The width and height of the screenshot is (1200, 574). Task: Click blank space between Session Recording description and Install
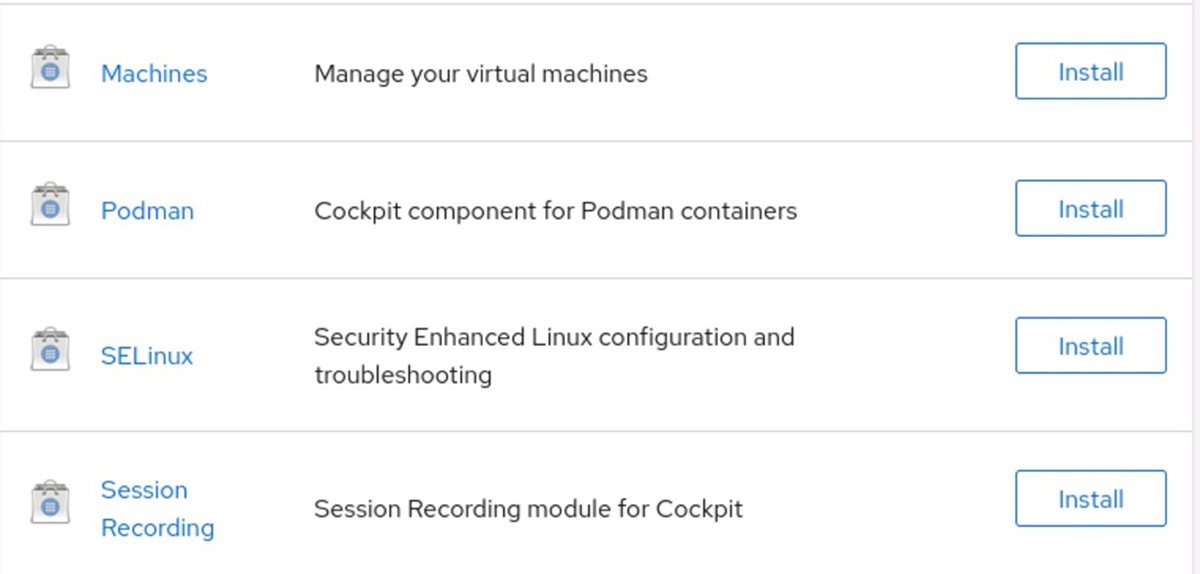880,508
